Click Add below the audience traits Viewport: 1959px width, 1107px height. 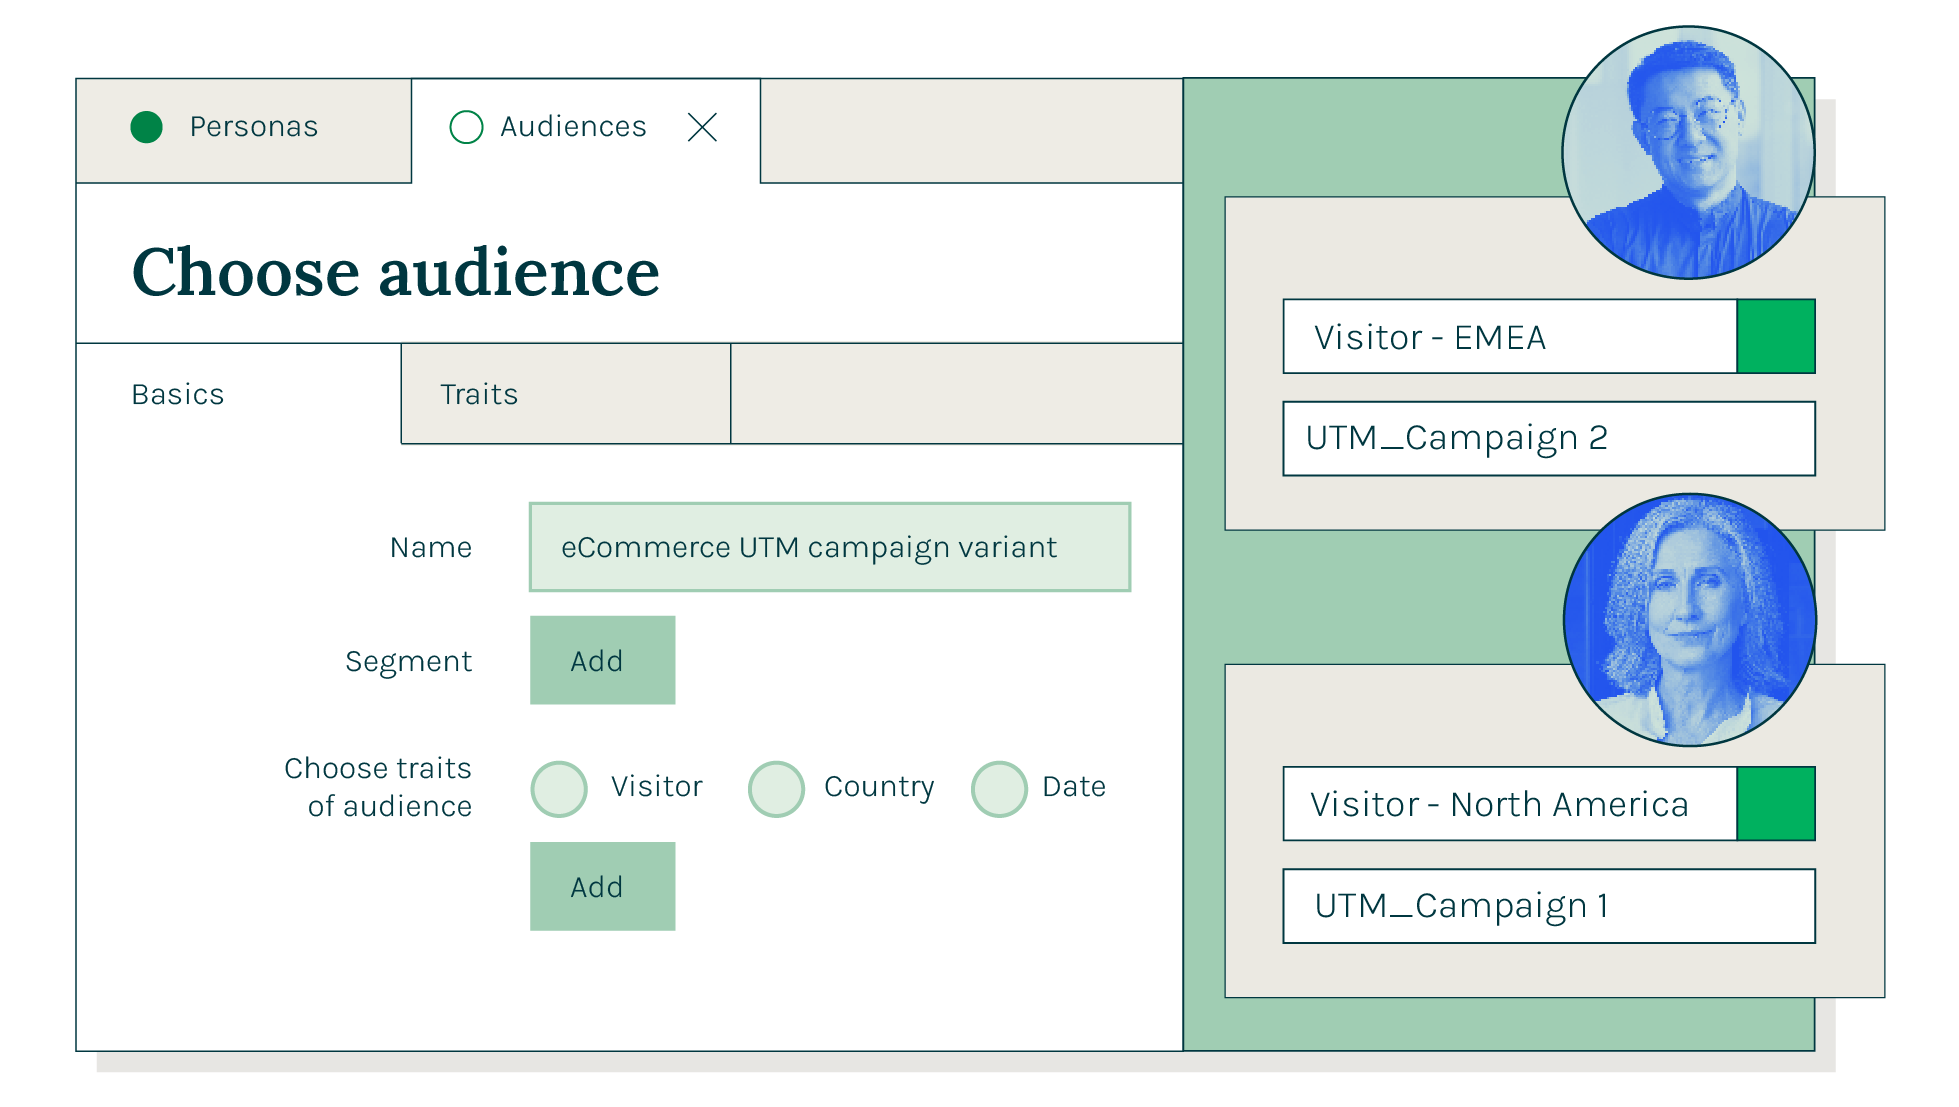pyautogui.click(x=602, y=886)
